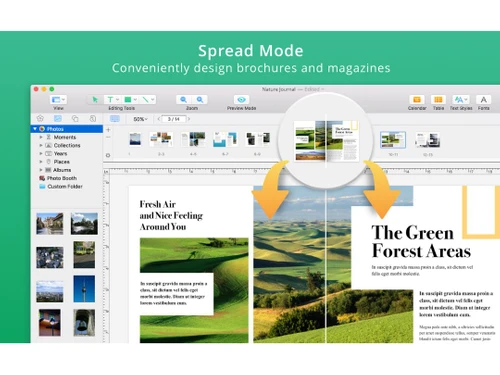Open the Text Styles dropdown
500x375 pixels.
[x=461, y=99]
